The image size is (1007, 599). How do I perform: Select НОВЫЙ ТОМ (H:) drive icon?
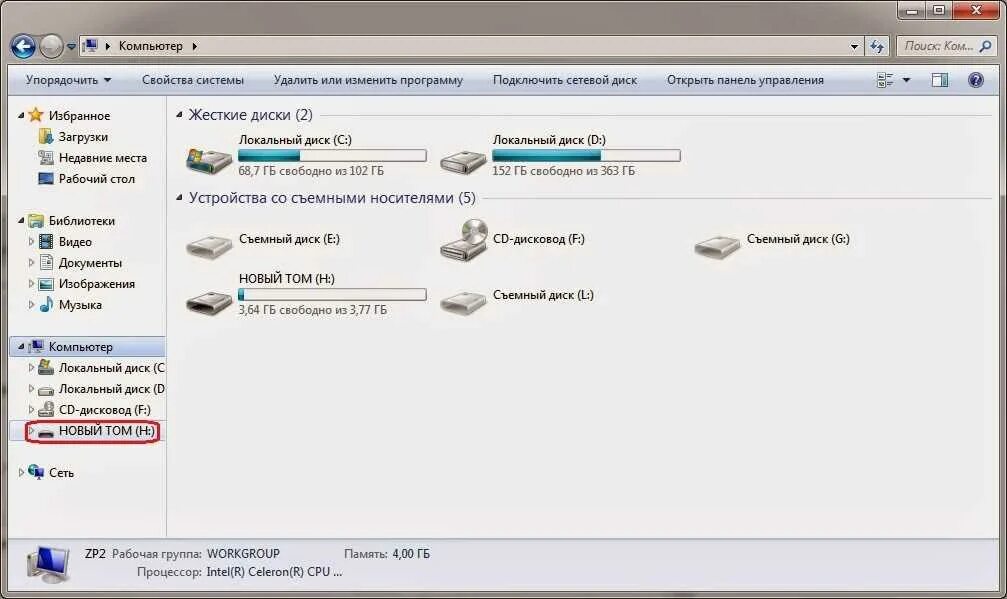point(209,302)
